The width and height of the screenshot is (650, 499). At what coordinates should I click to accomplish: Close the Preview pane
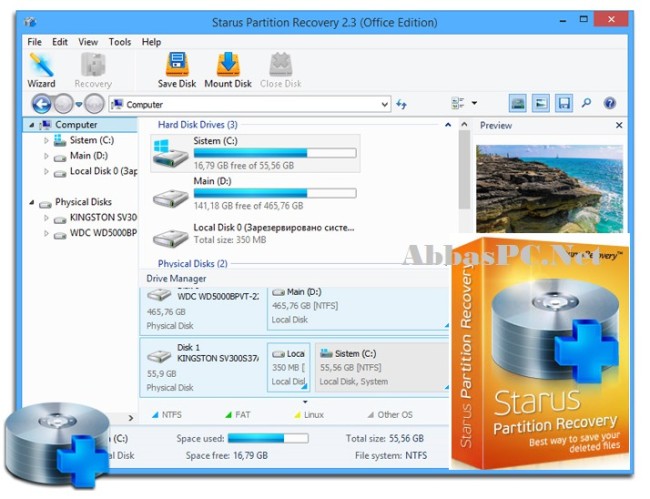(619, 125)
